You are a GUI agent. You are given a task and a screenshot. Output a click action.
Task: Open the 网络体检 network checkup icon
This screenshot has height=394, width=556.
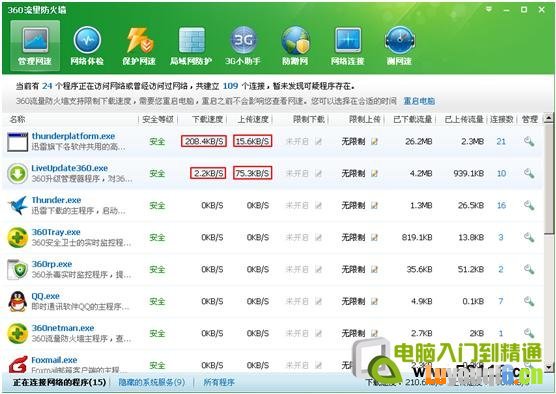point(87,46)
